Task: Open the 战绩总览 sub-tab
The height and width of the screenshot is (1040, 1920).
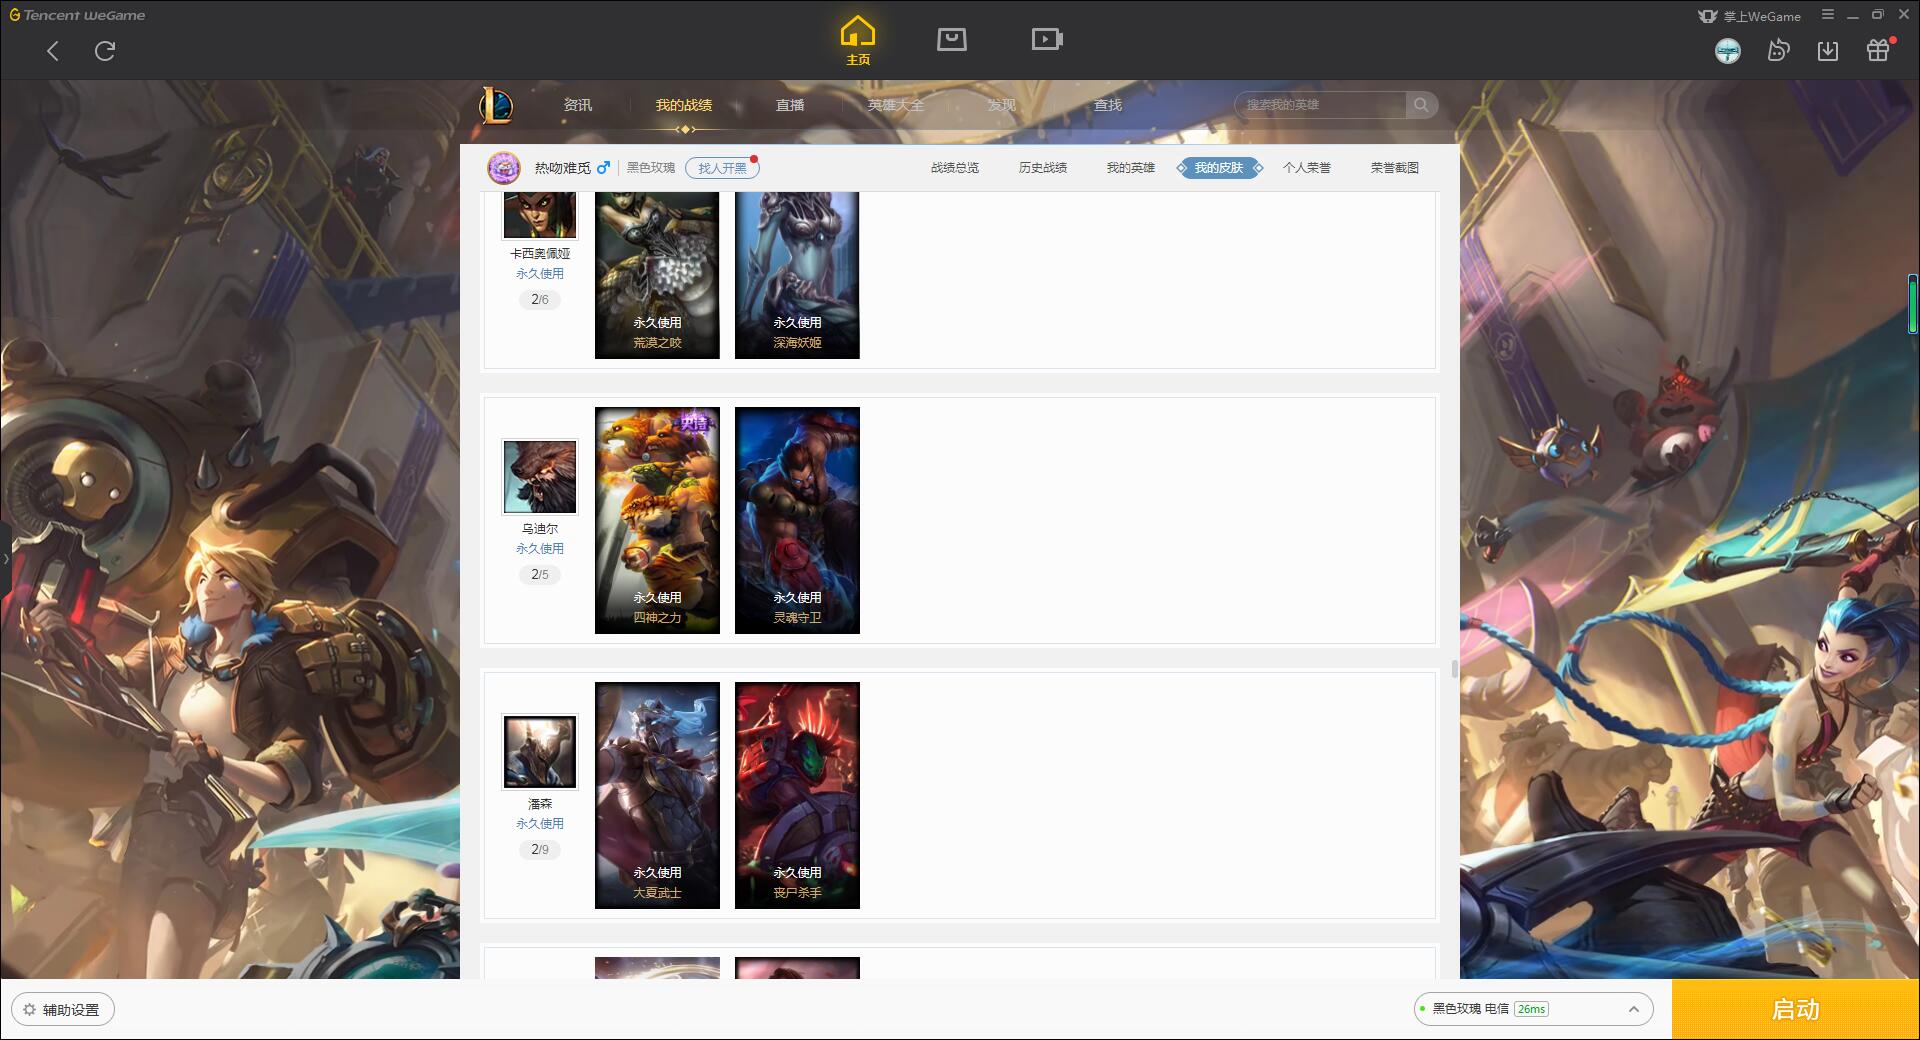Action: pyautogui.click(x=955, y=168)
